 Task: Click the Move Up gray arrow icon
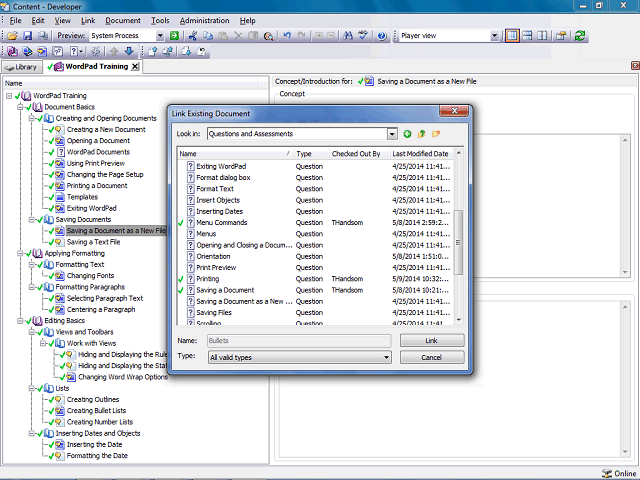click(114, 51)
